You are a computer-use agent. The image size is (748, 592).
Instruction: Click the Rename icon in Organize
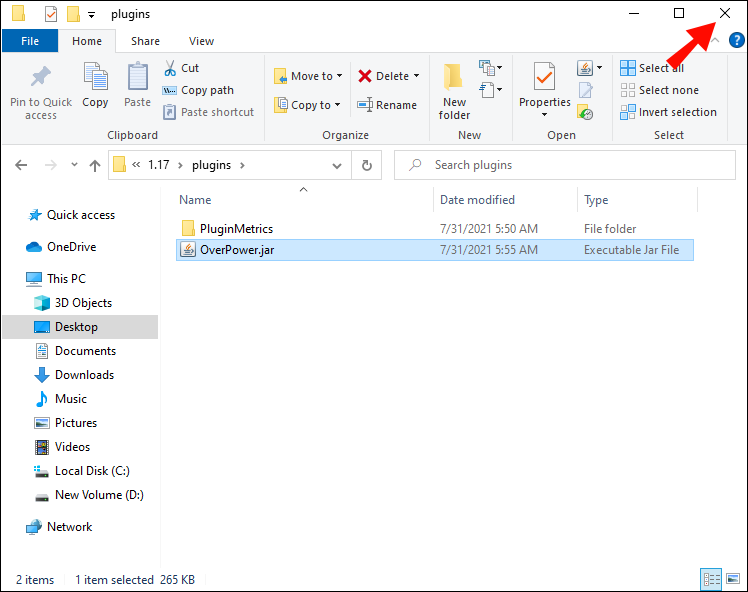pyautogui.click(x=365, y=104)
